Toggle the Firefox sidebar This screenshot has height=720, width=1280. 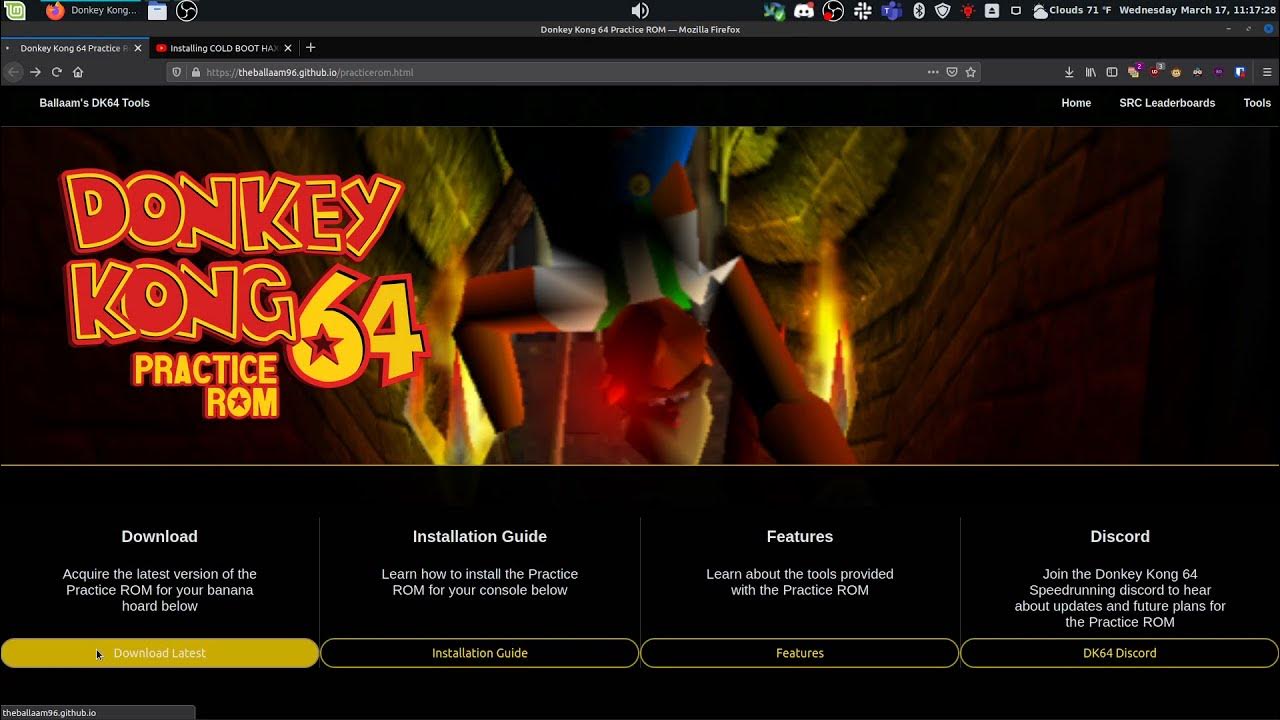point(1112,72)
